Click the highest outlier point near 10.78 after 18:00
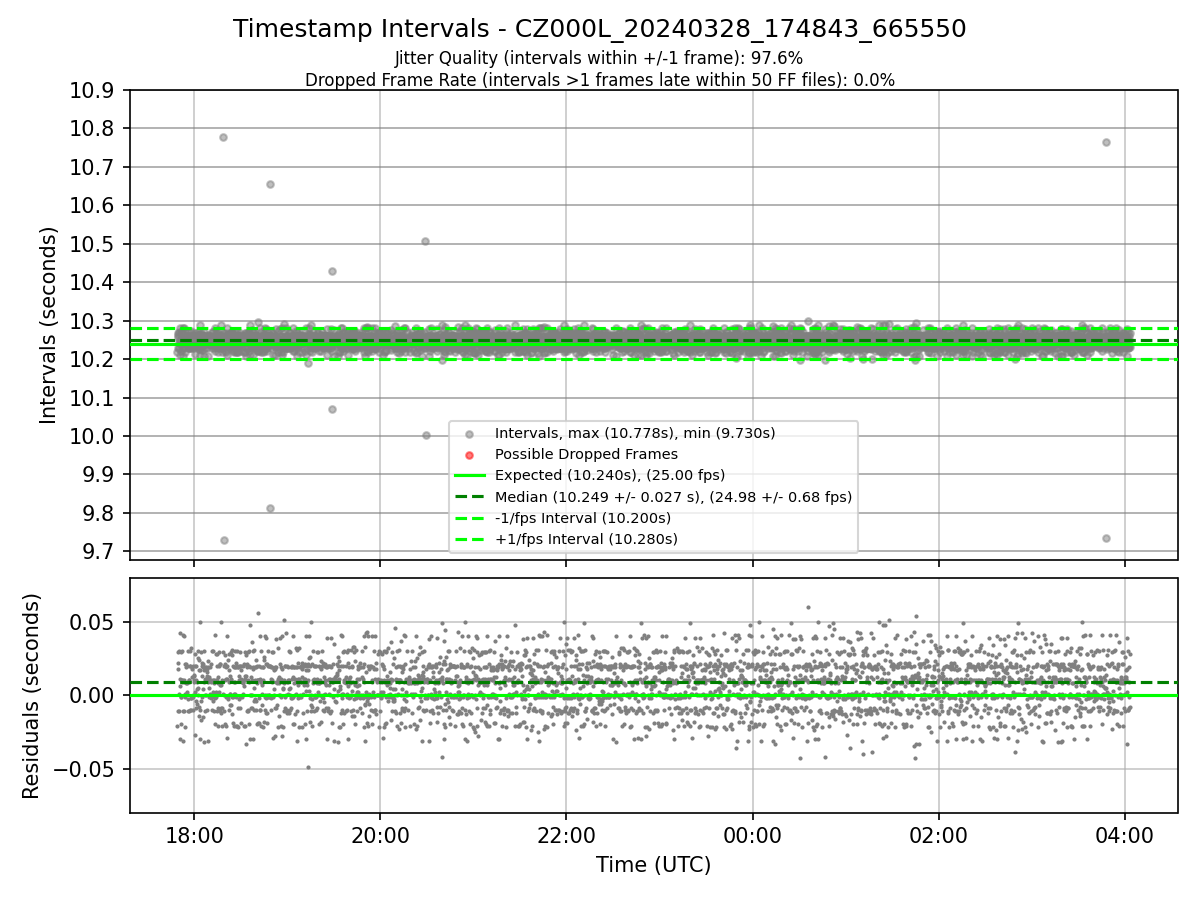Screen dimensions: 1200x900 click(223, 137)
